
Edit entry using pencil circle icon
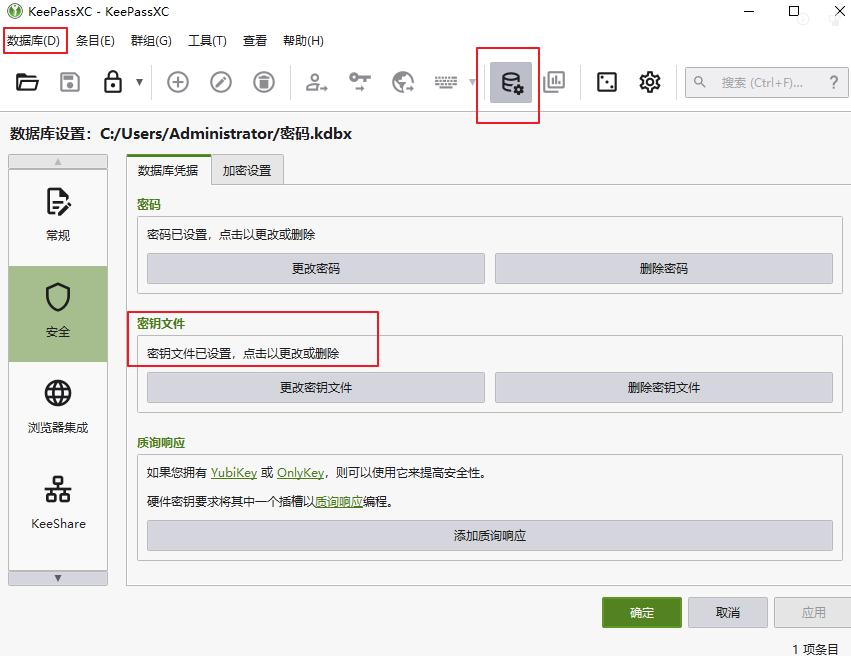click(x=221, y=82)
